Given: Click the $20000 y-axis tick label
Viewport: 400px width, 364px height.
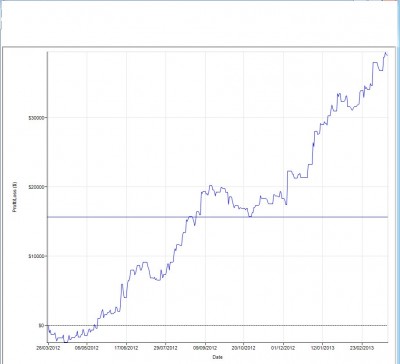Looking at the screenshot, I should [x=38, y=187].
